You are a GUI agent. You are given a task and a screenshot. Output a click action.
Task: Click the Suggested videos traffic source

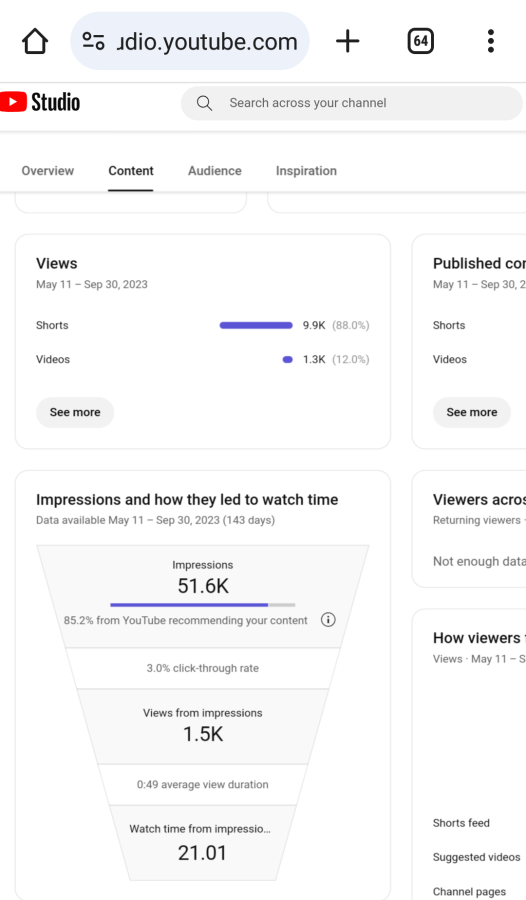point(477,858)
